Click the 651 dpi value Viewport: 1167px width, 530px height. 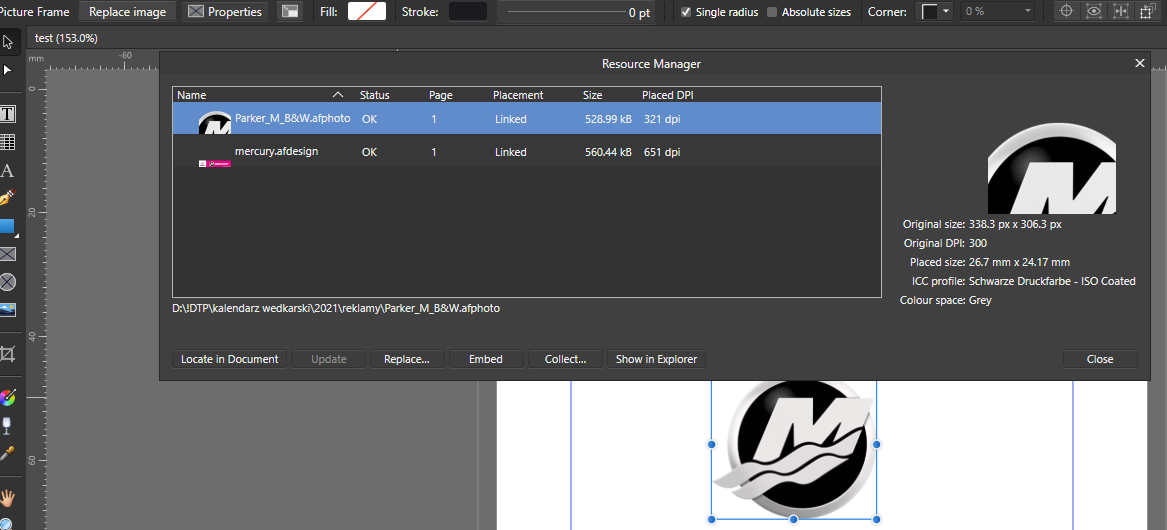point(662,152)
